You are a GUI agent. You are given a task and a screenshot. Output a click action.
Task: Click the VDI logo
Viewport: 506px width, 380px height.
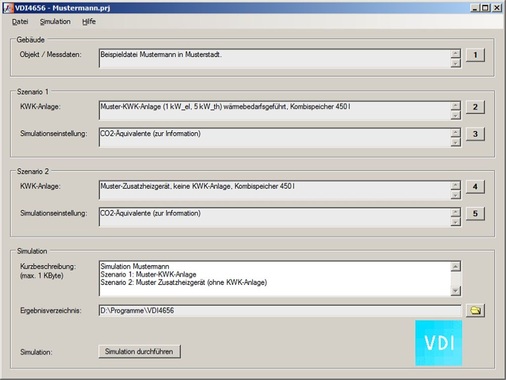(x=439, y=343)
